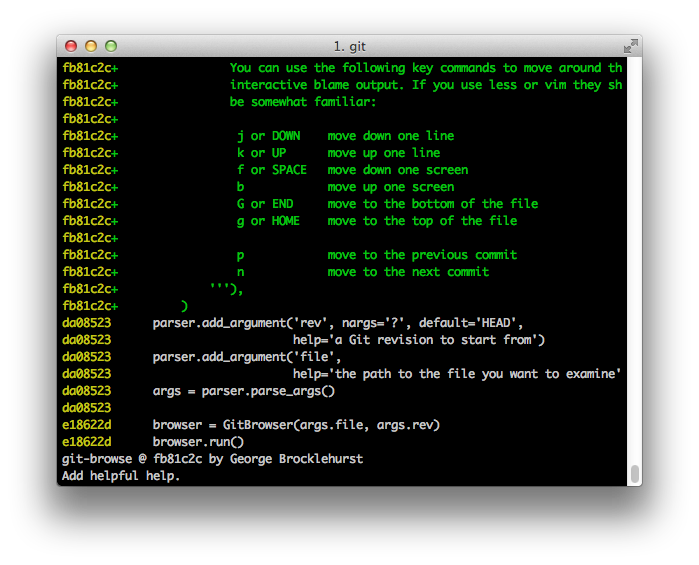Click the line 'k or UP move up one line'
Viewport: 699px width, 565px height.
(338, 153)
